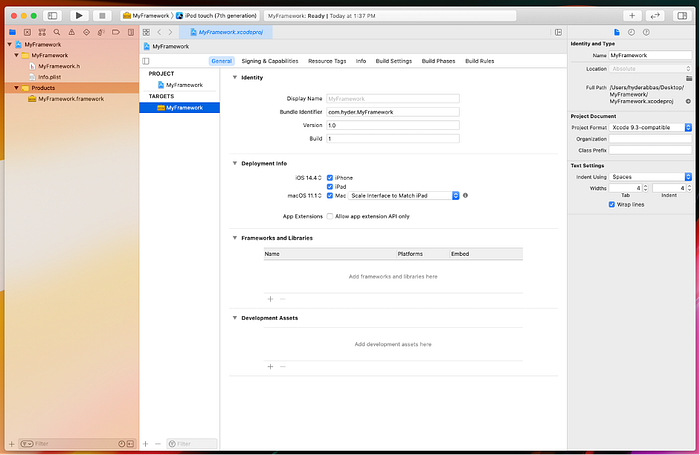Collapse the Frameworks and Libraries section
This screenshot has width=700, height=455.
[x=234, y=238]
